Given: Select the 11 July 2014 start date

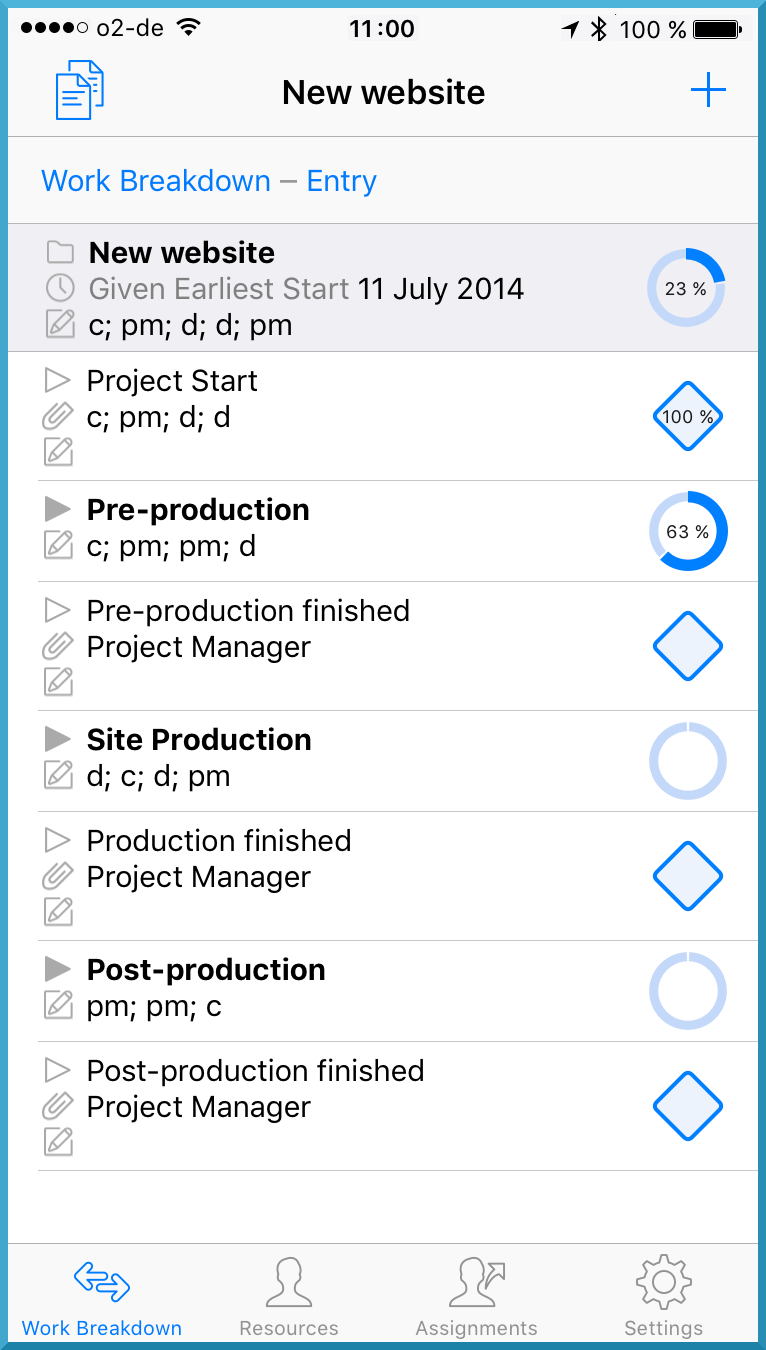Looking at the screenshot, I should [x=441, y=289].
